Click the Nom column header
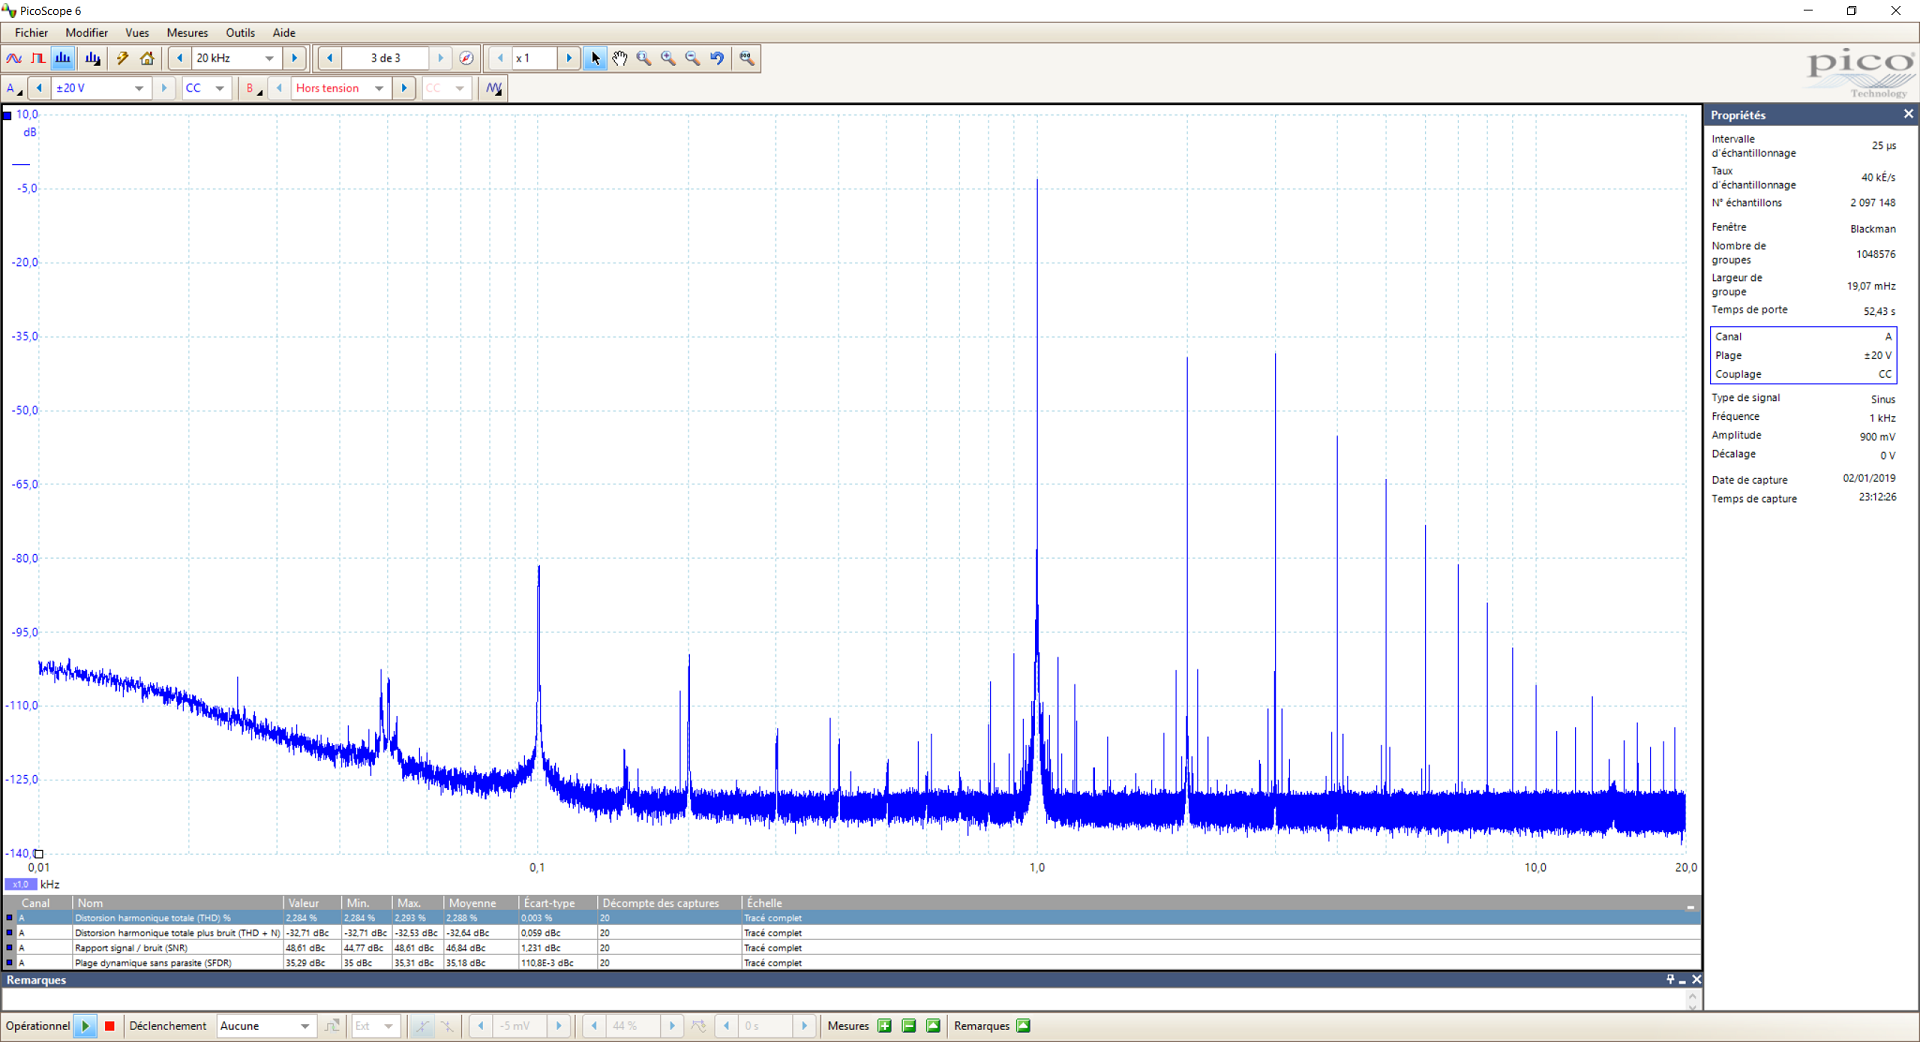The width and height of the screenshot is (1920, 1042). click(x=178, y=903)
